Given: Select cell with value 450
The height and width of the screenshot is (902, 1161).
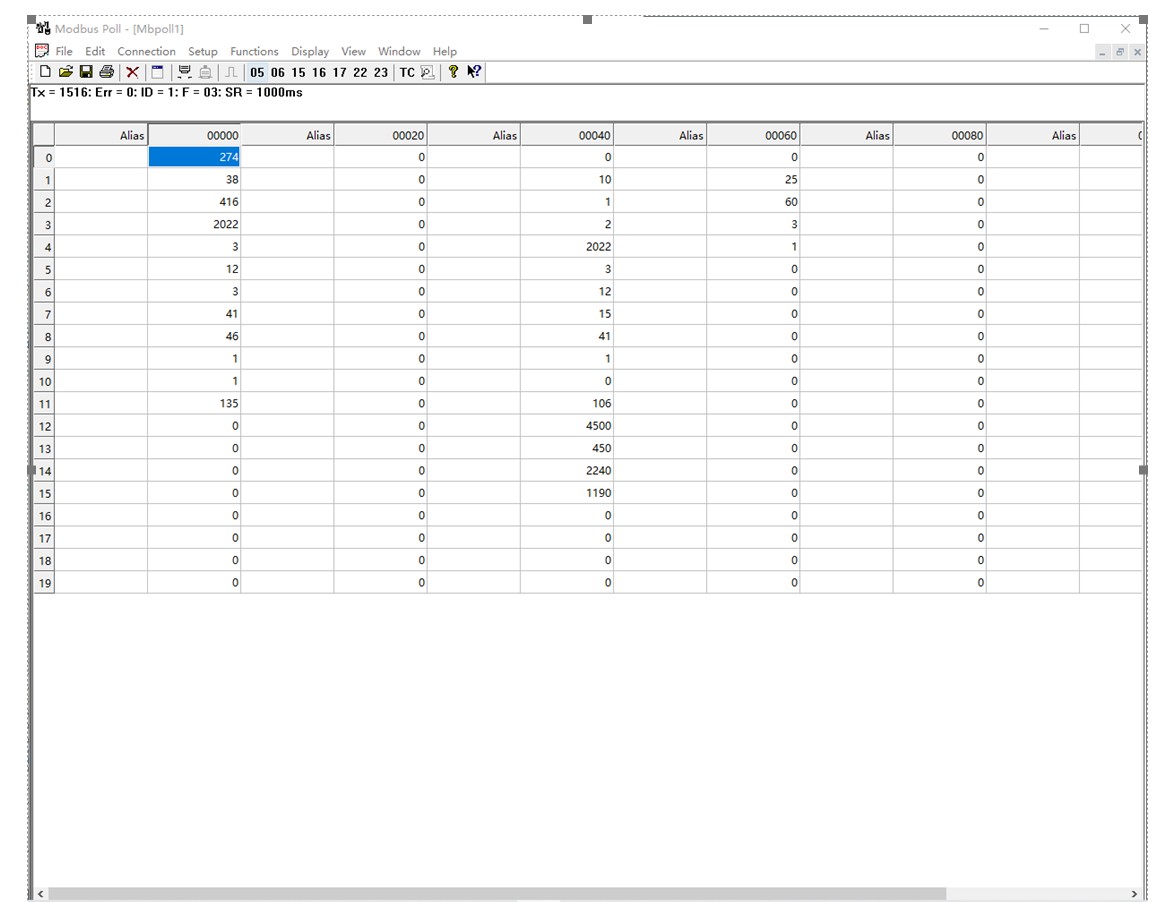Looking at the screenshot, I should 567,448.
